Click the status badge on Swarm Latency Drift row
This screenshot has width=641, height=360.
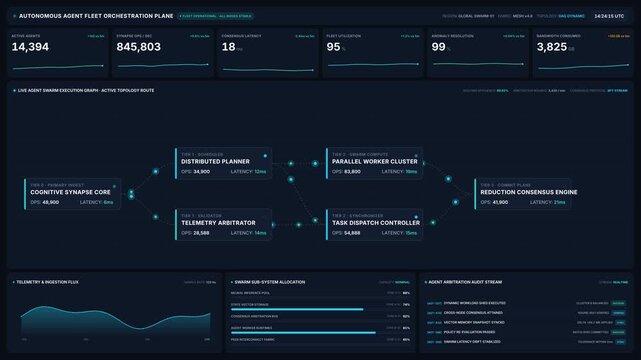pos(621,342)
